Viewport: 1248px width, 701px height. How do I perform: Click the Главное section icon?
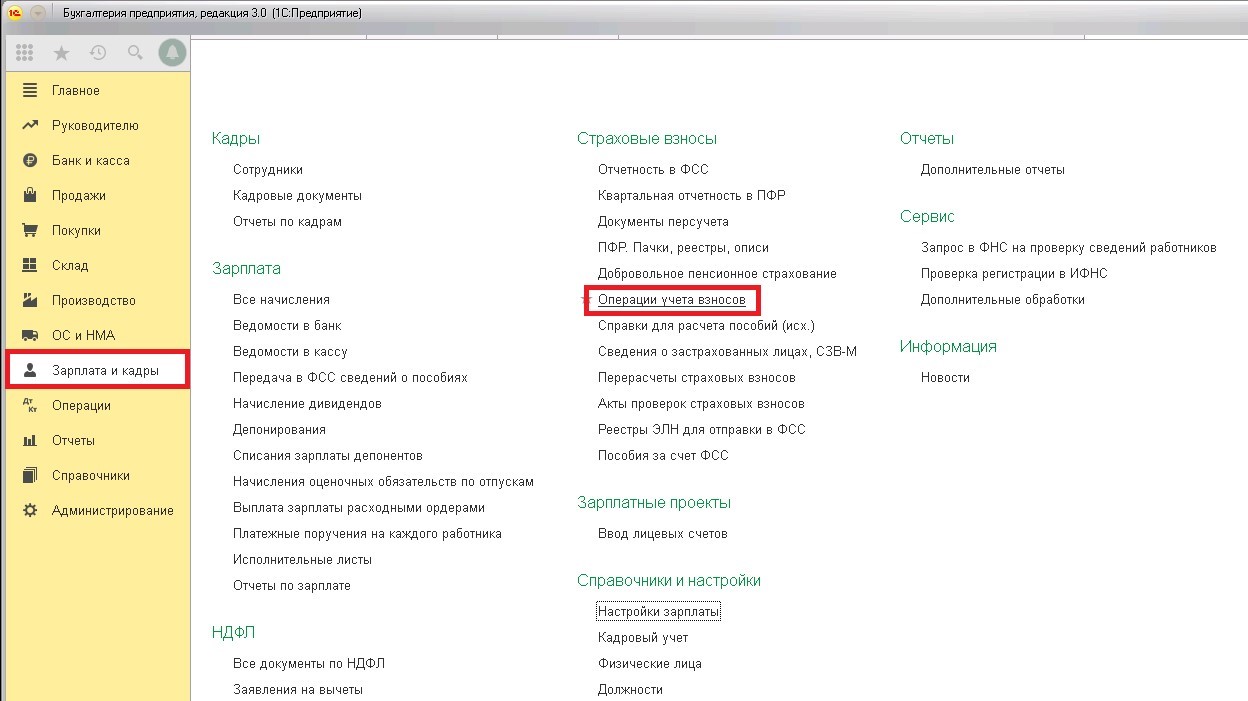tap(30, 91)
